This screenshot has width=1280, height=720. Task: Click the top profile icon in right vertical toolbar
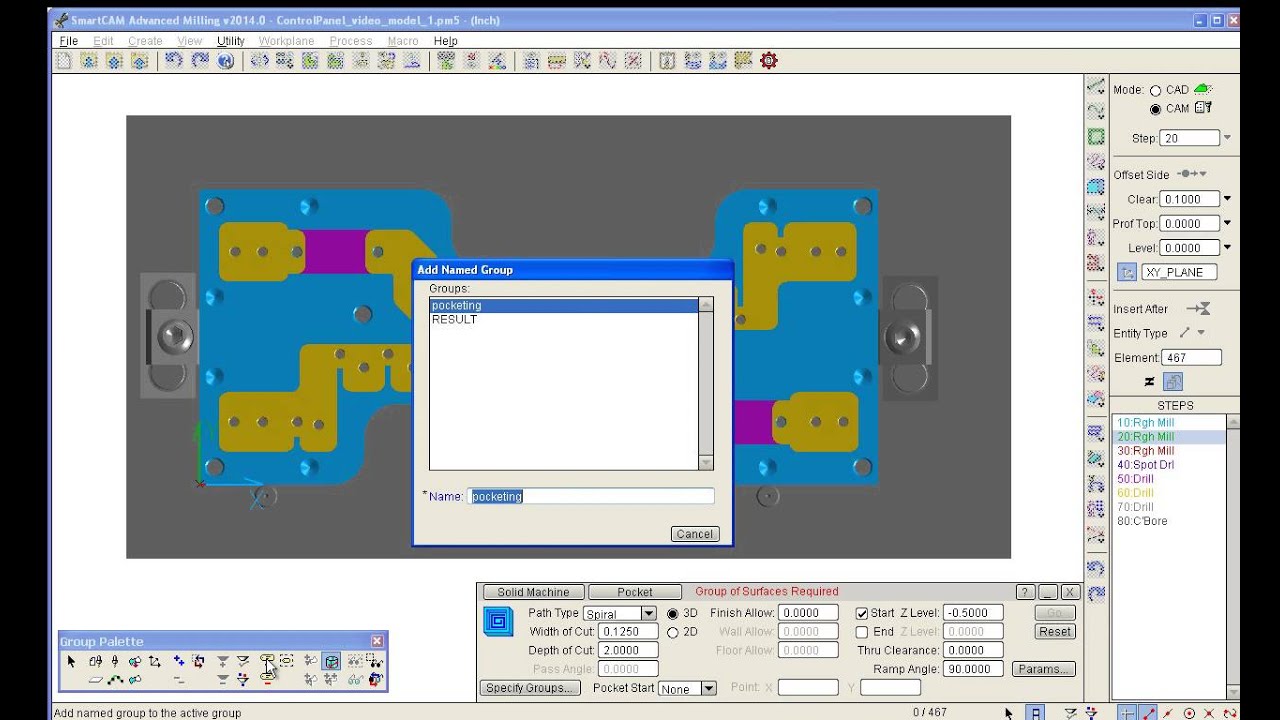pos(1096,87)
